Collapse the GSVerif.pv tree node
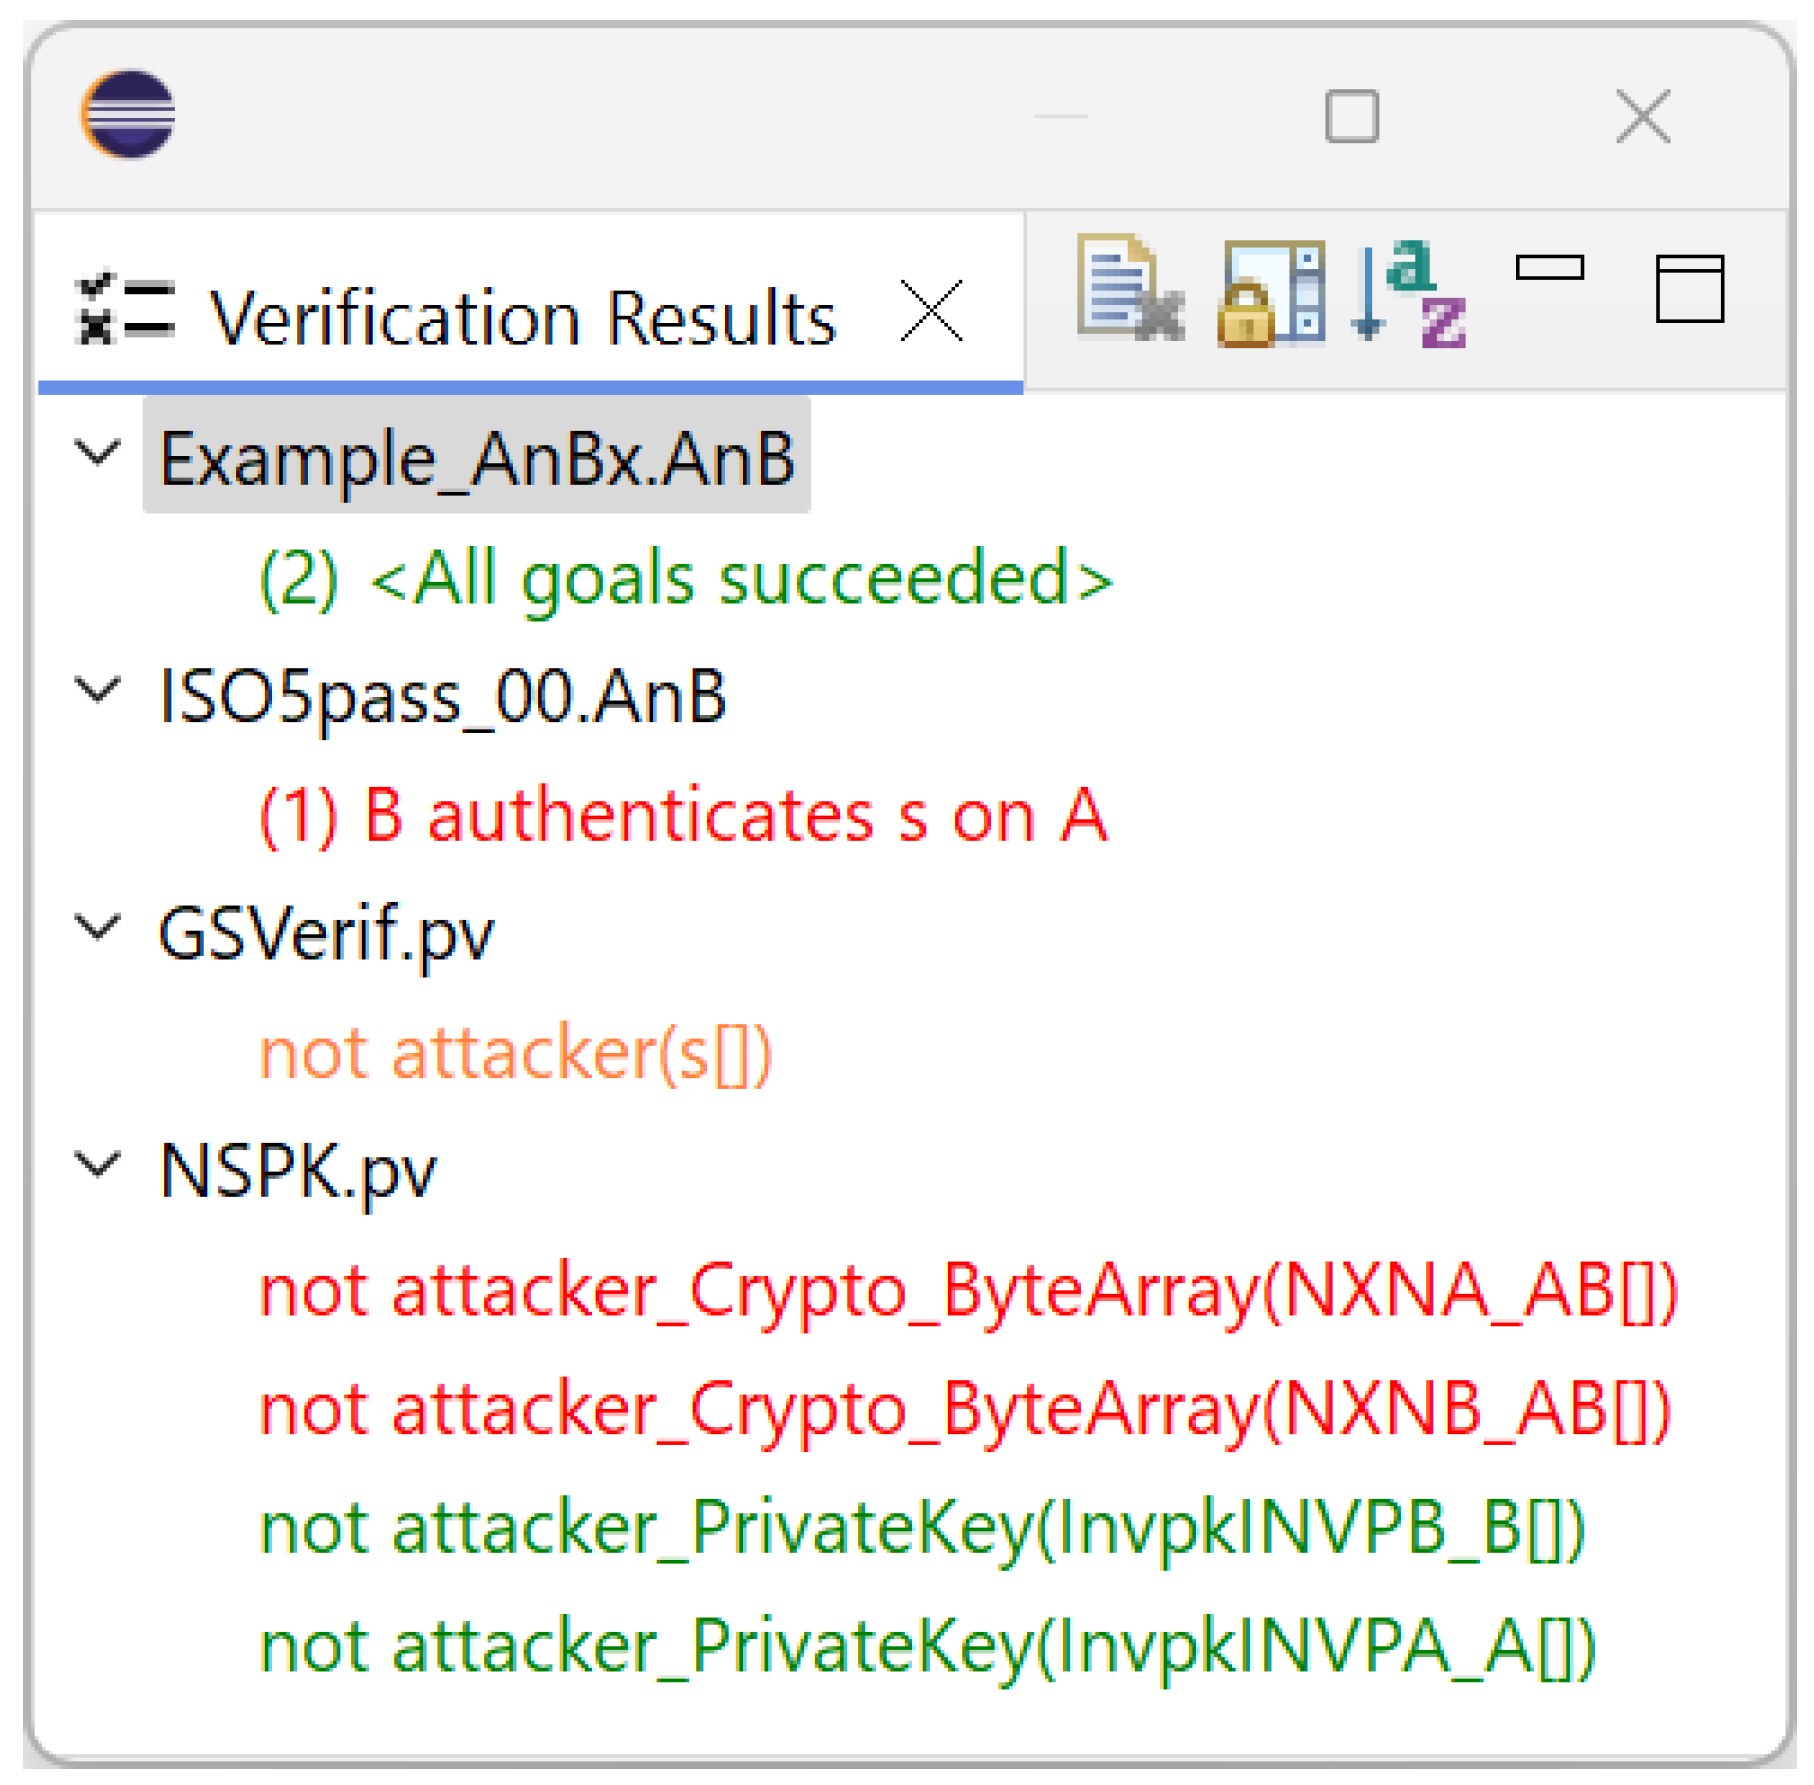1814x1785 pixels. coord(98,929)
